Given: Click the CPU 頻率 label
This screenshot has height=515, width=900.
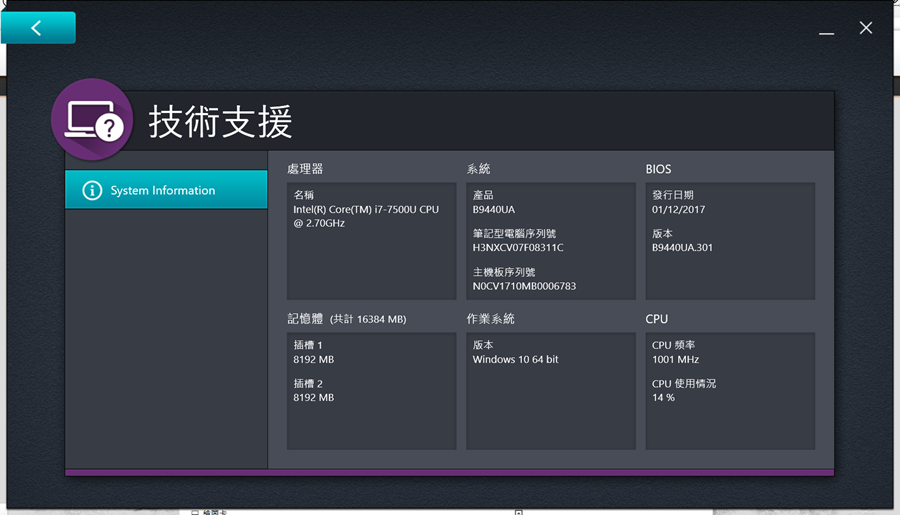Looking at the screenshot, I should click(x=673, y=345).
